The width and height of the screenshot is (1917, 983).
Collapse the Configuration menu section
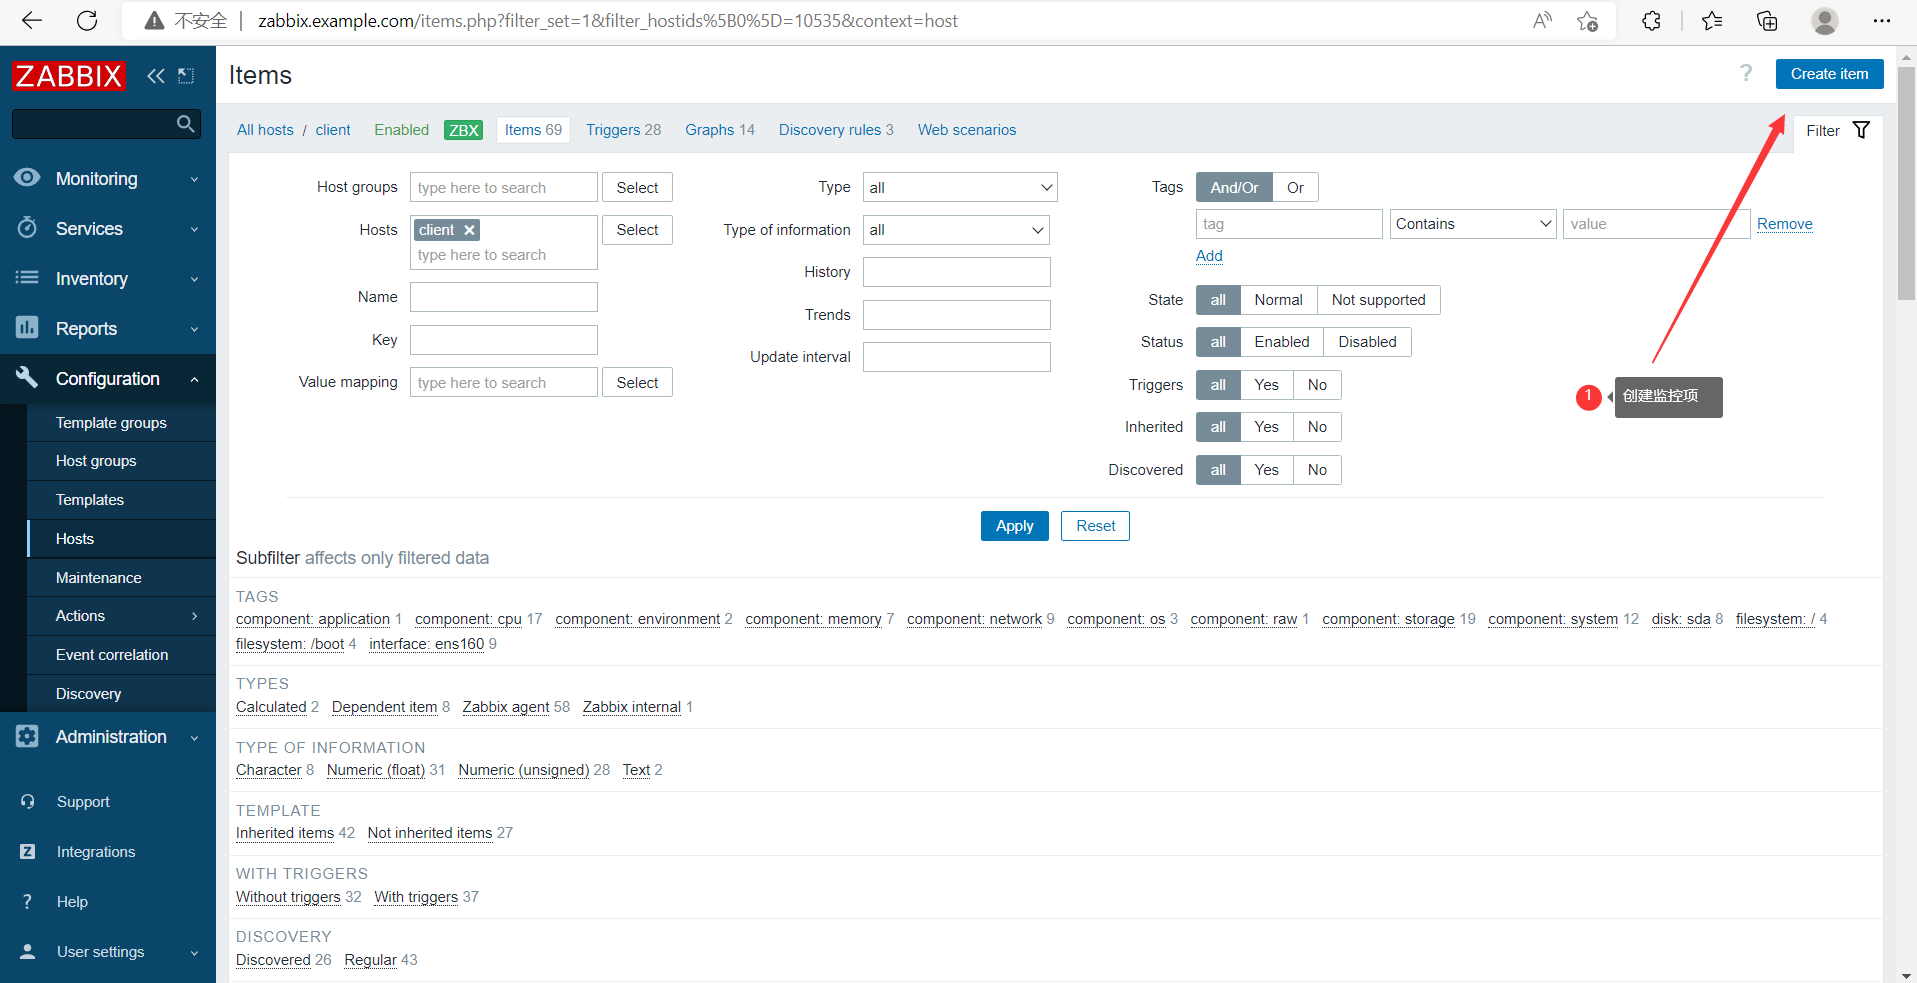[x=194, y=379]
